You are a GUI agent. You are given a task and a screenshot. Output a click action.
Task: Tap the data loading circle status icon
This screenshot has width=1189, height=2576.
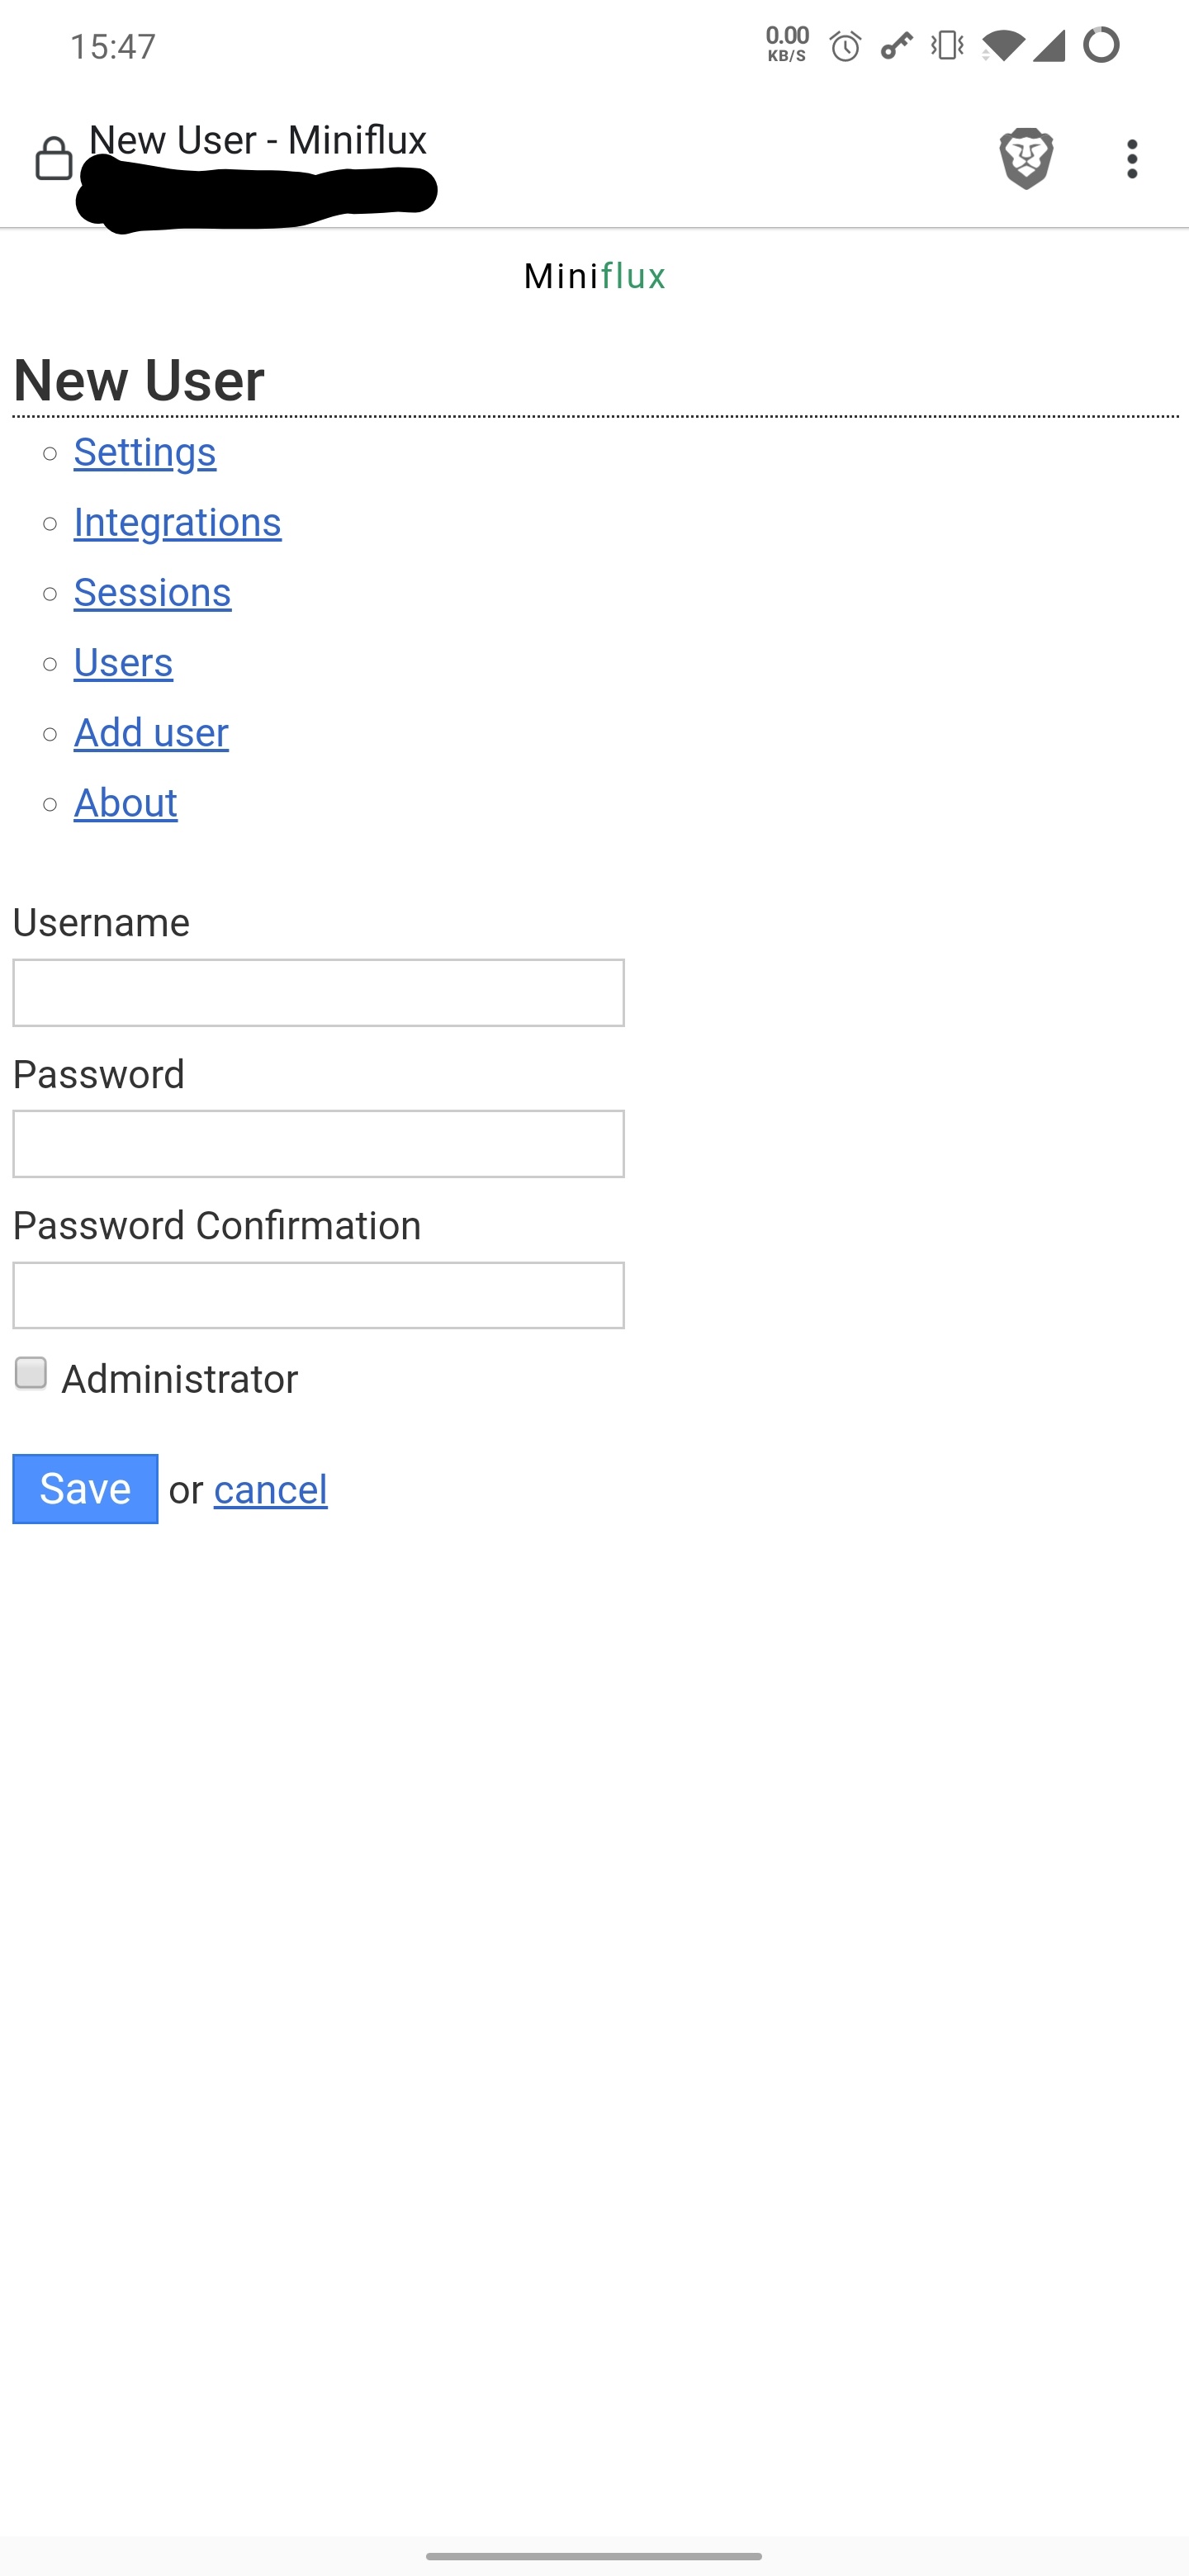[1100, 44]
